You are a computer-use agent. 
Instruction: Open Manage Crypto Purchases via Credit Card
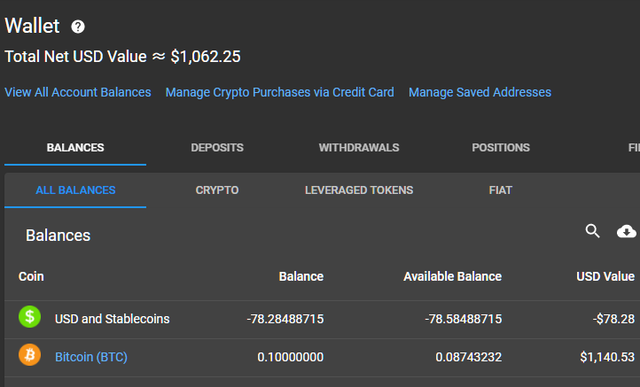[280, 92]
